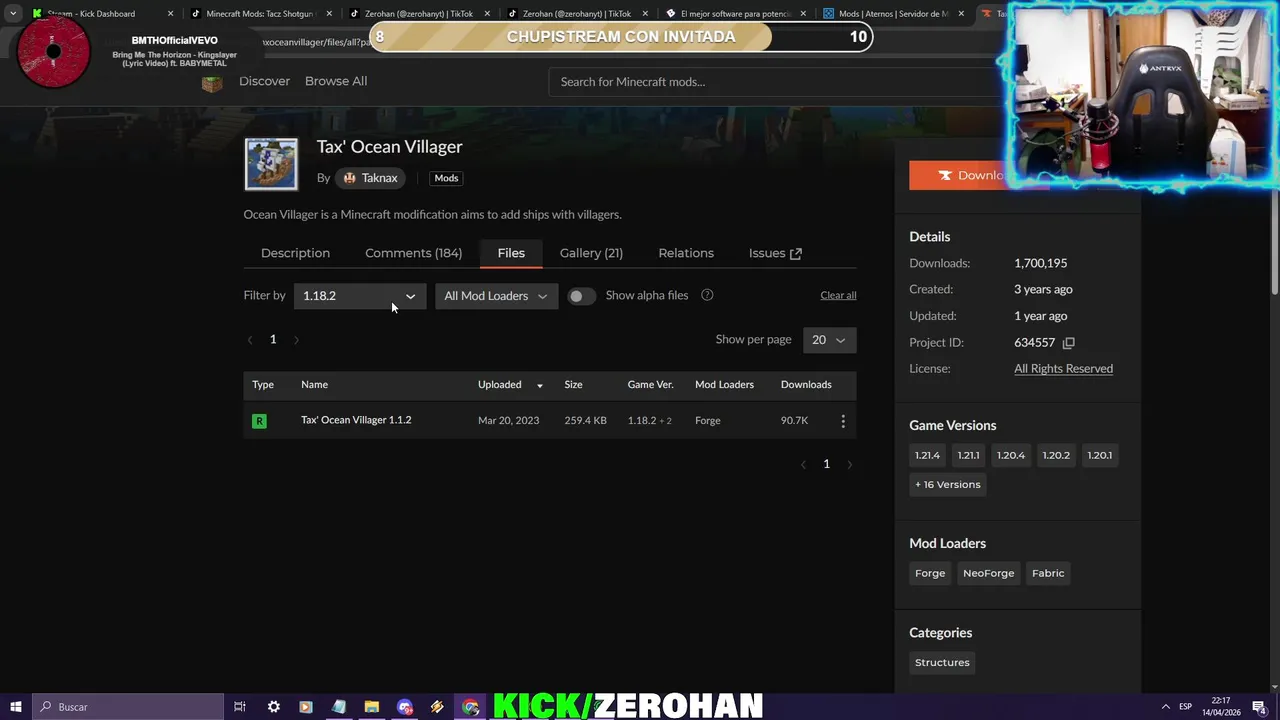This screenshot has height=720, width=1280.
Task: Click the page scrollbar thumb at the window edge
Action: (1274, 240)
